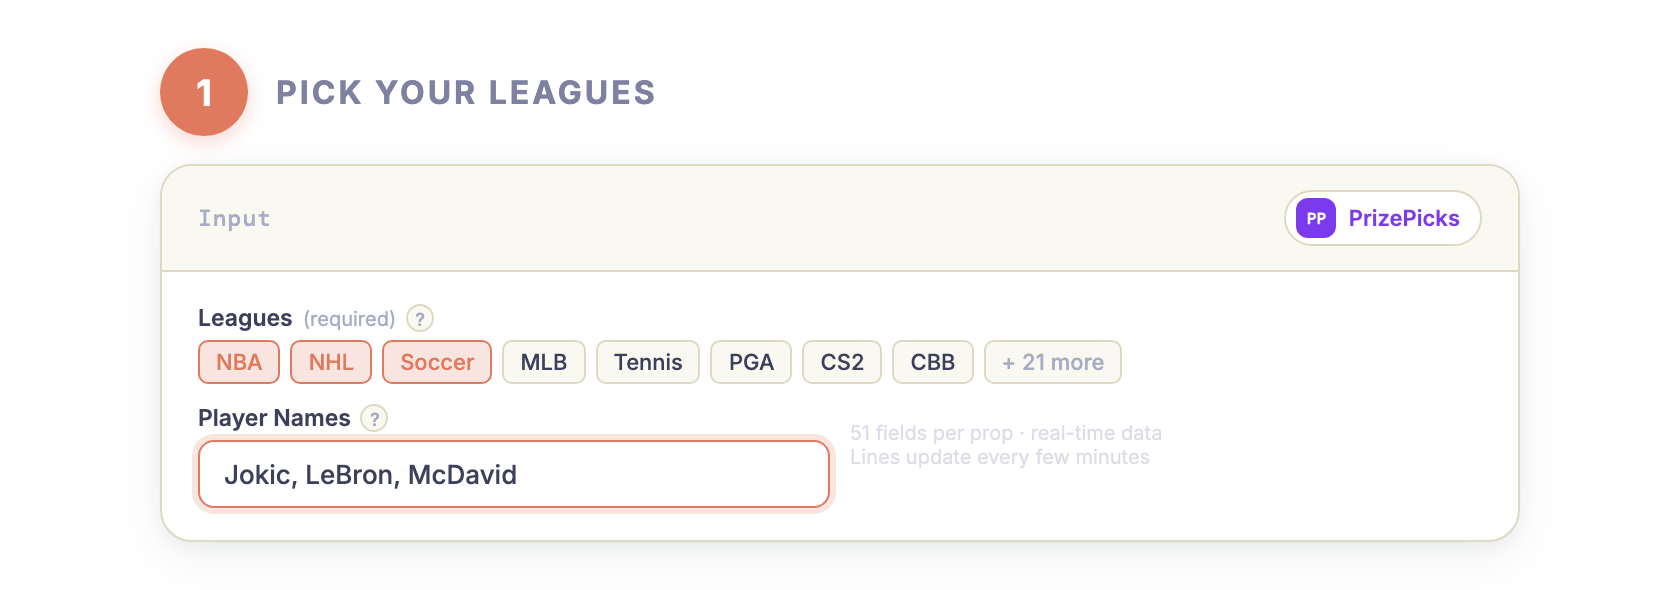Enable the CBB league
The width and height of the screenshot is (1680, 590).
[932, 362]
